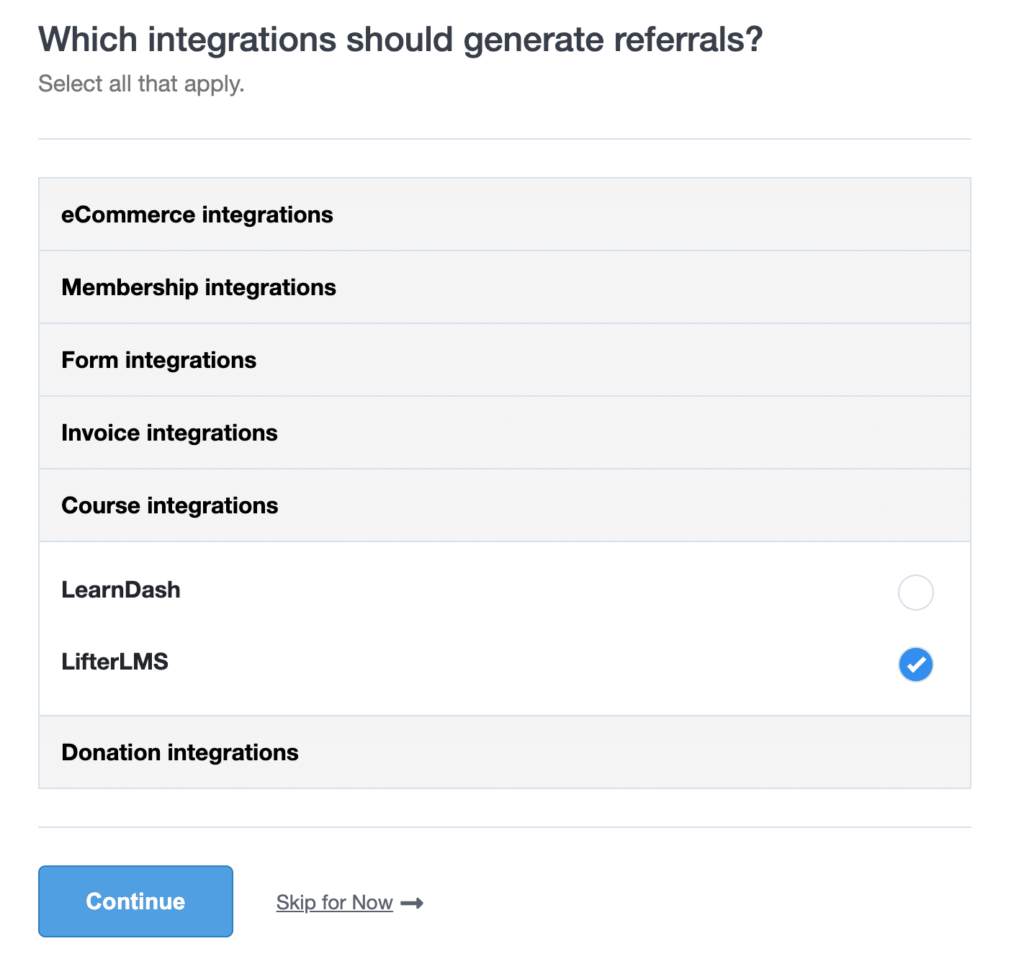Follow the Skip for Now link
This screenshot has width=1024, height=959.
[334, 903]
